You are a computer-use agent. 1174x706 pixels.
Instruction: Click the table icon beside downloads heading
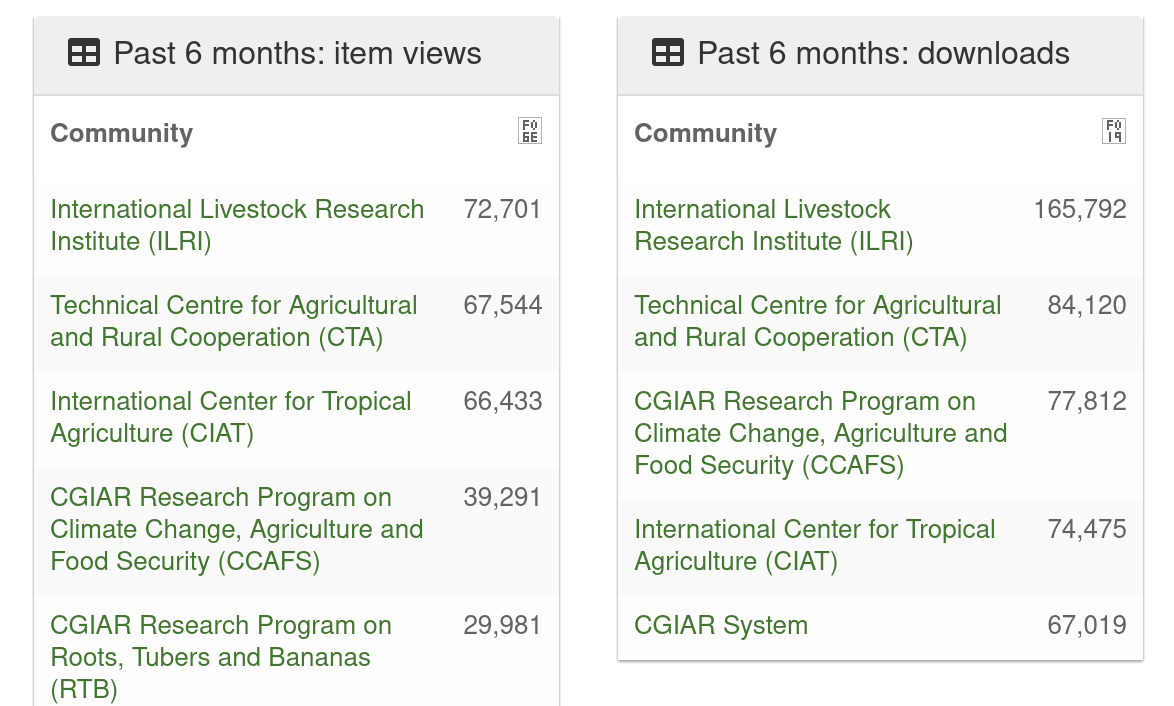click(x=668, y=54)
